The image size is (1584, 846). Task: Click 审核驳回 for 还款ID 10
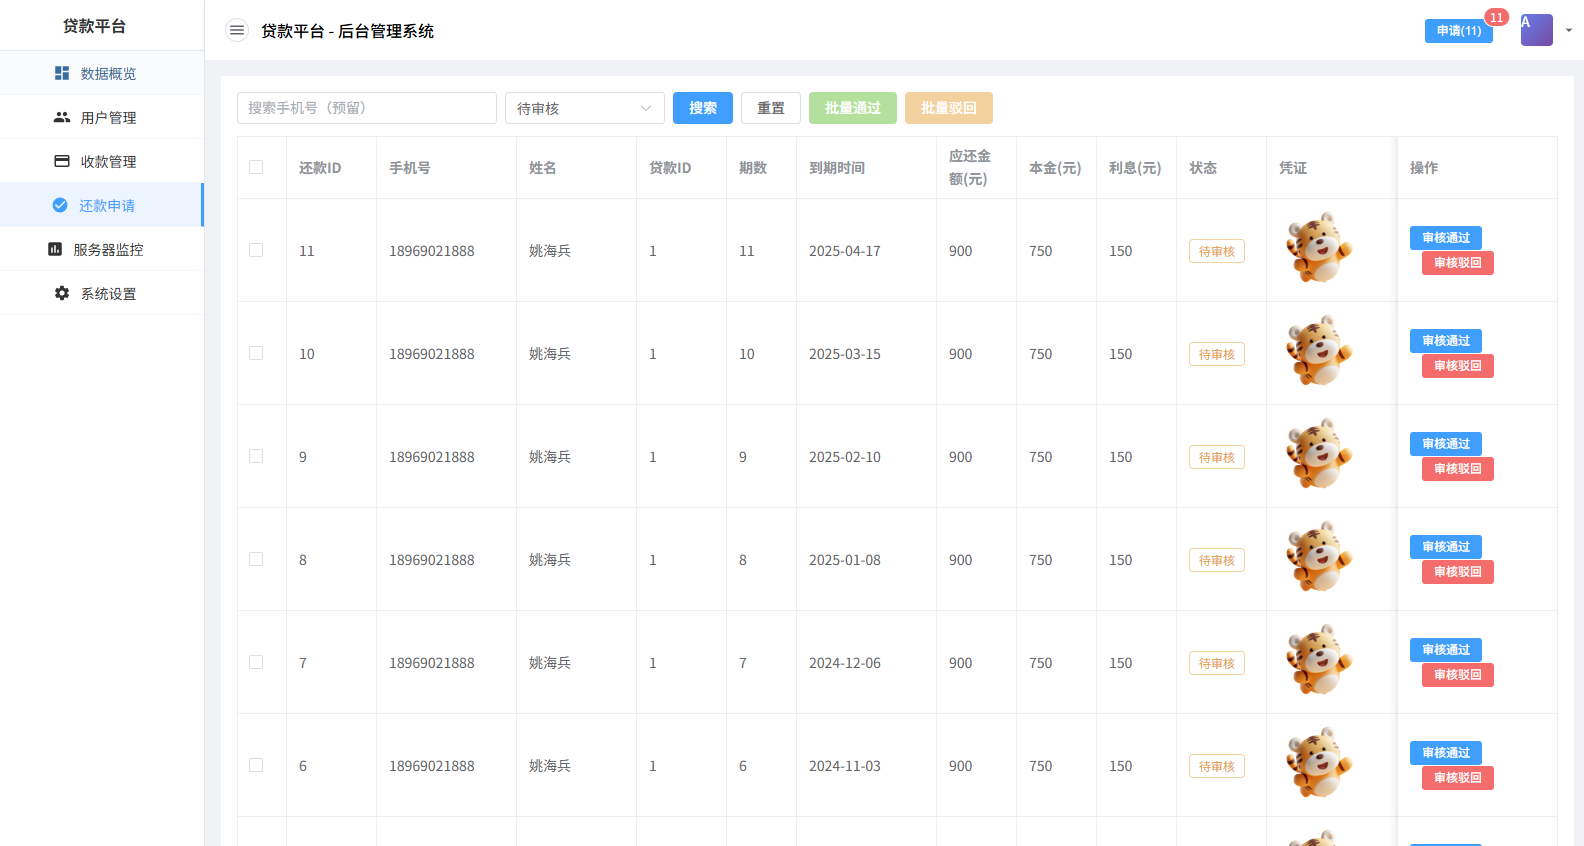(1457, 366)
